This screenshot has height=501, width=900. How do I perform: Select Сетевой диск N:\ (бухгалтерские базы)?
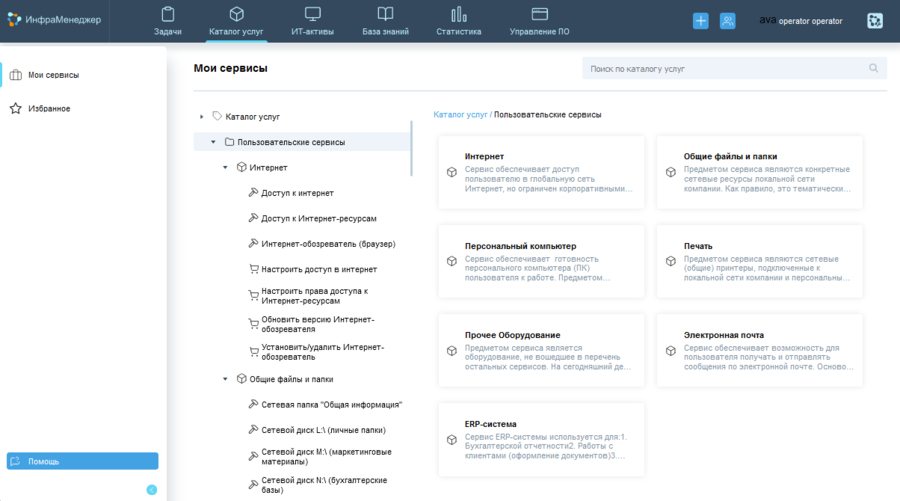[324, 485]
